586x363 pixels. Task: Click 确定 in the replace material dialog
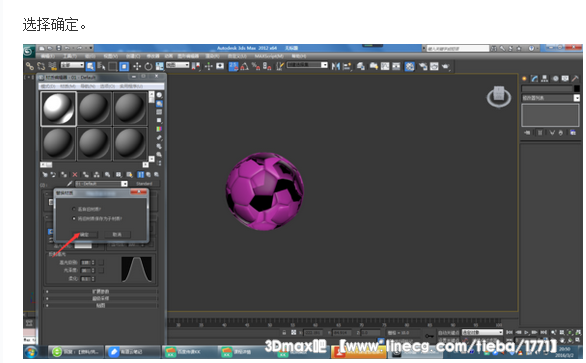coord(84,234)
